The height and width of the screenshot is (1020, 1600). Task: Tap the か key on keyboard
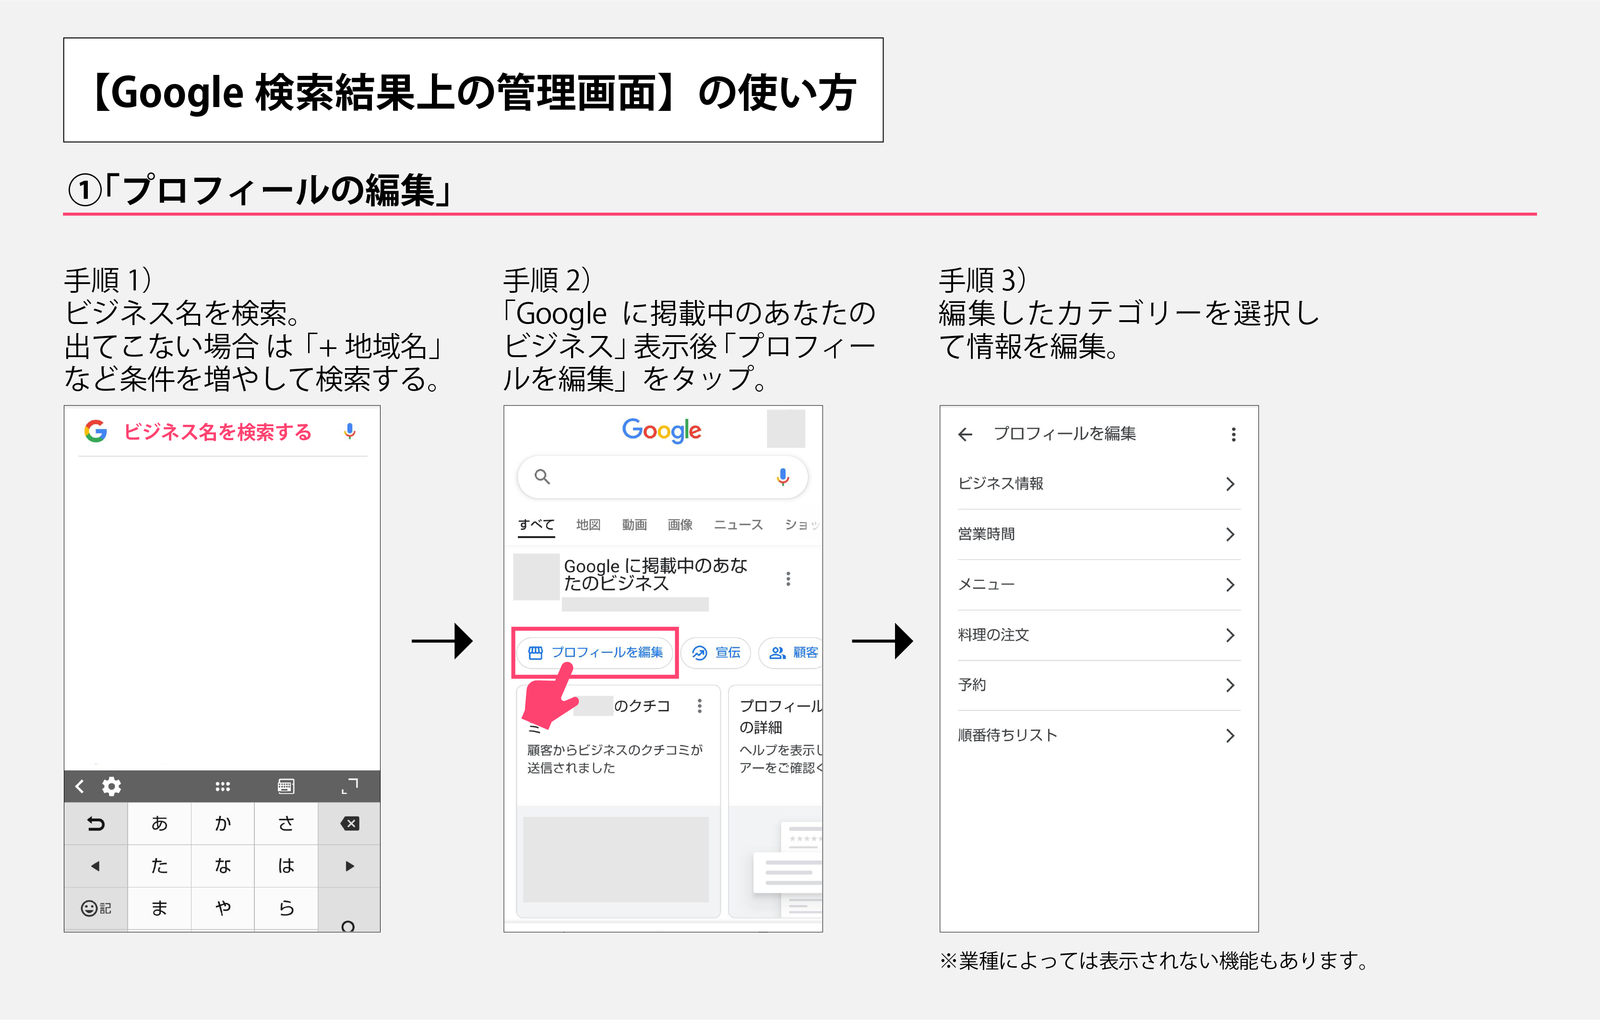point(223,824)
